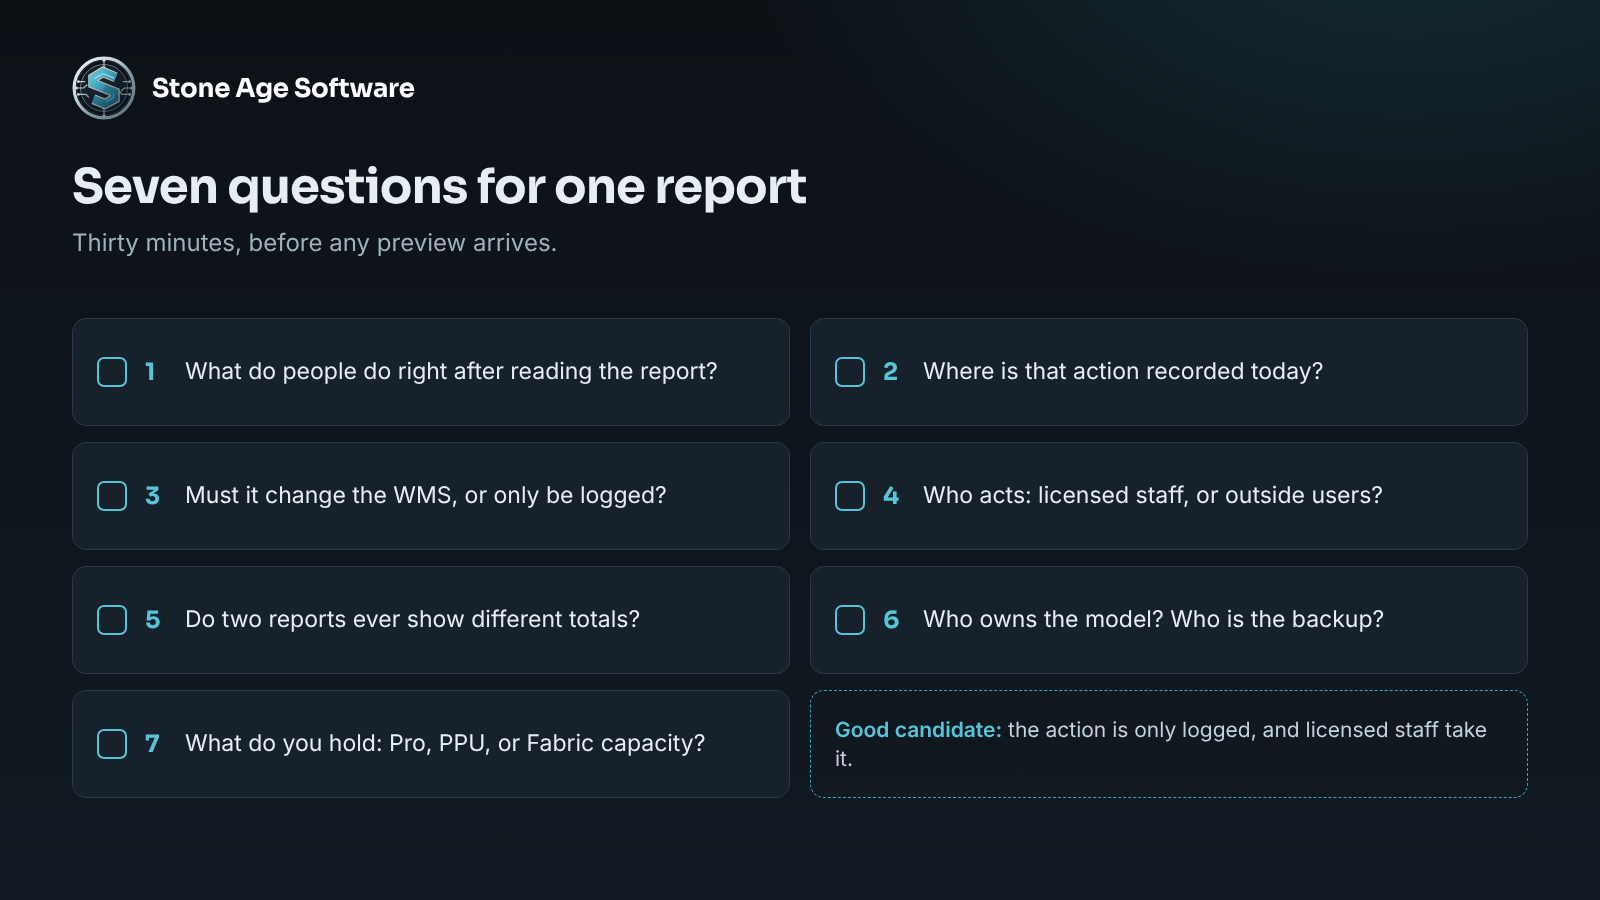This screenshot has height=900, width=1600.
Task: Click the 'Good candidate:' label
Action: [918, 730]
